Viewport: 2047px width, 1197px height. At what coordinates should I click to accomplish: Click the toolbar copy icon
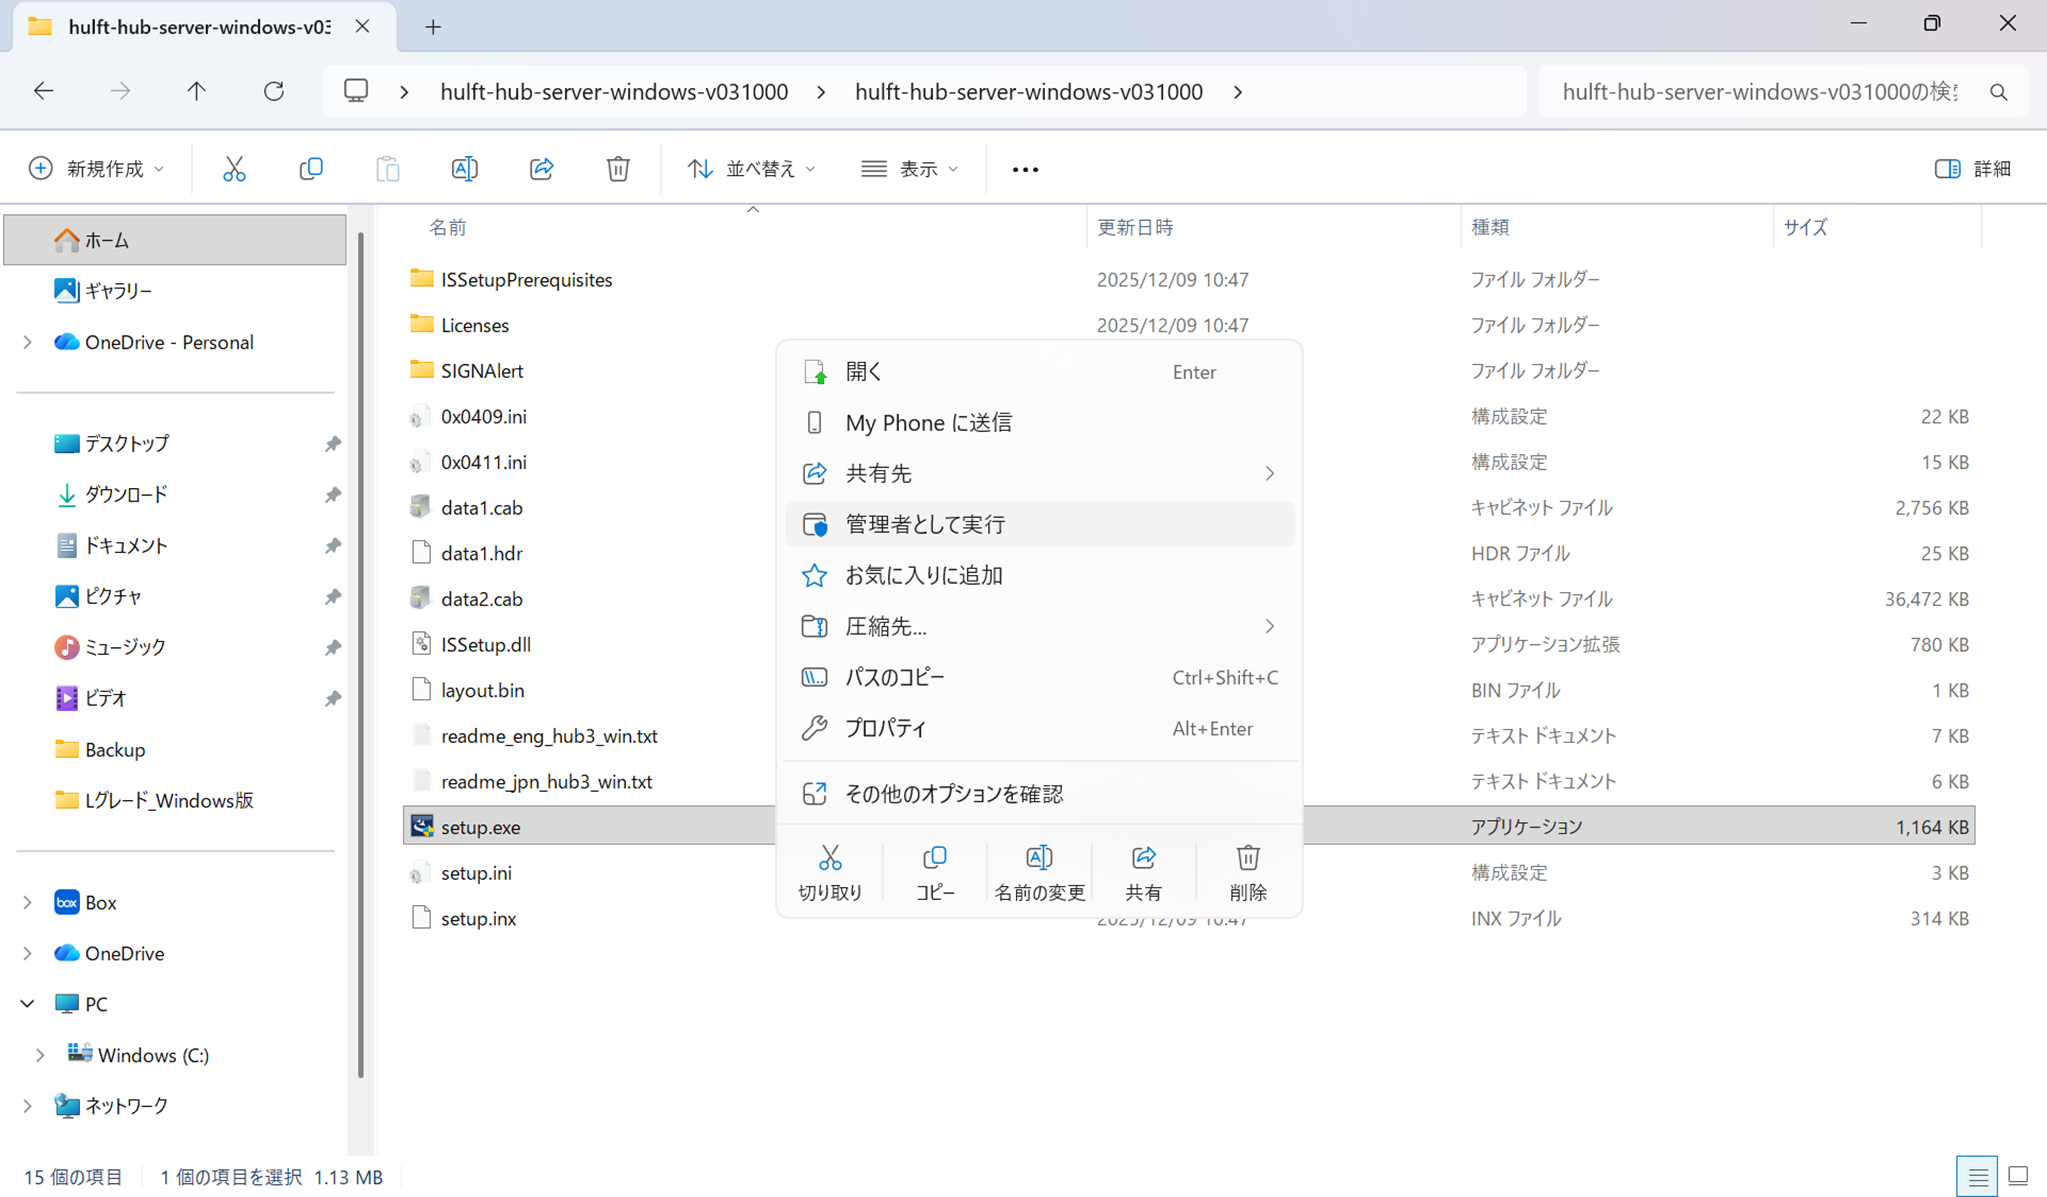311,169
